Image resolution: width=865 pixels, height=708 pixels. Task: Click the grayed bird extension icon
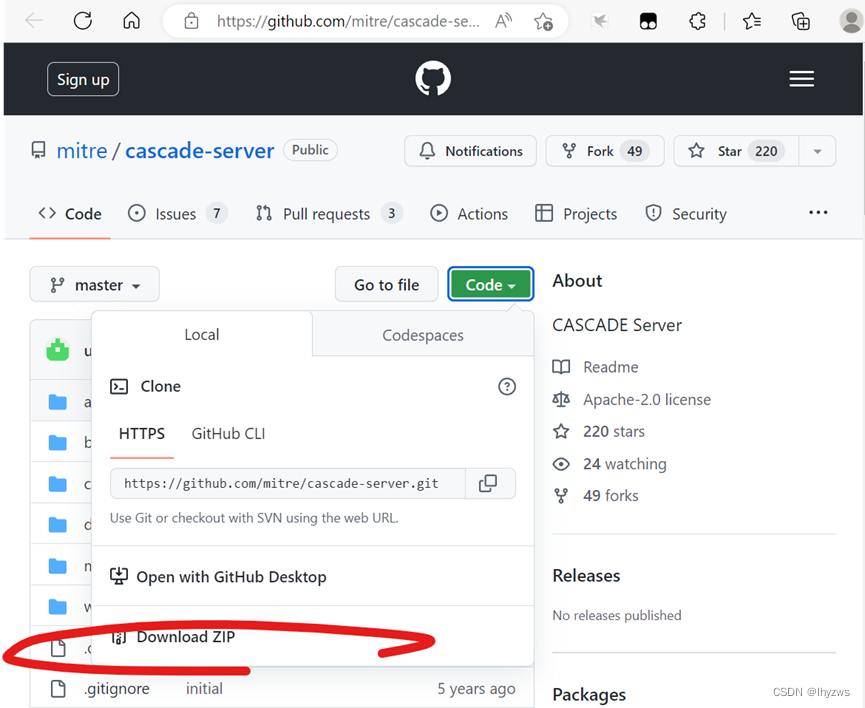coord(600,22)
